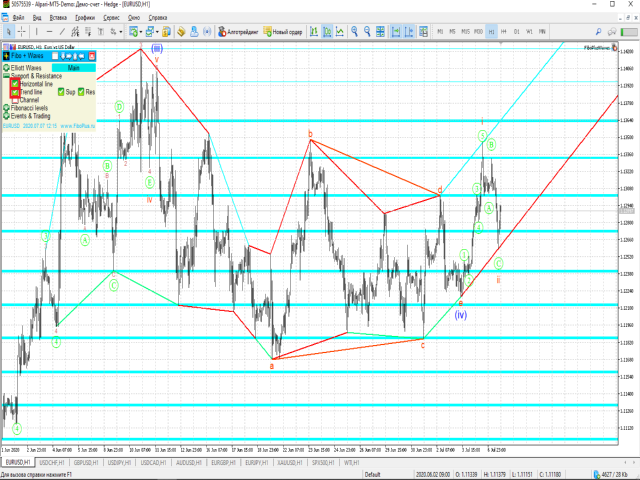The width and height of the screenshot is (640, 480).
Task: Open the Market Watch window icon
Action: point(167,31)
